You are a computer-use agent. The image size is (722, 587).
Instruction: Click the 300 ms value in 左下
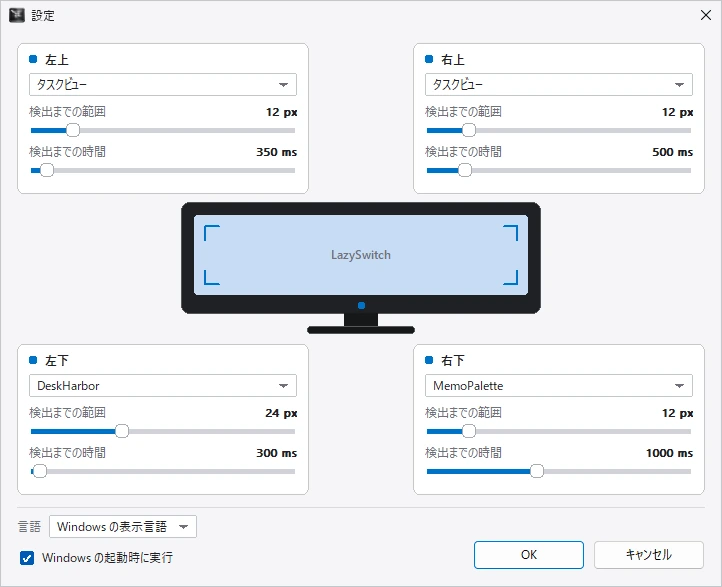point(277,453)
